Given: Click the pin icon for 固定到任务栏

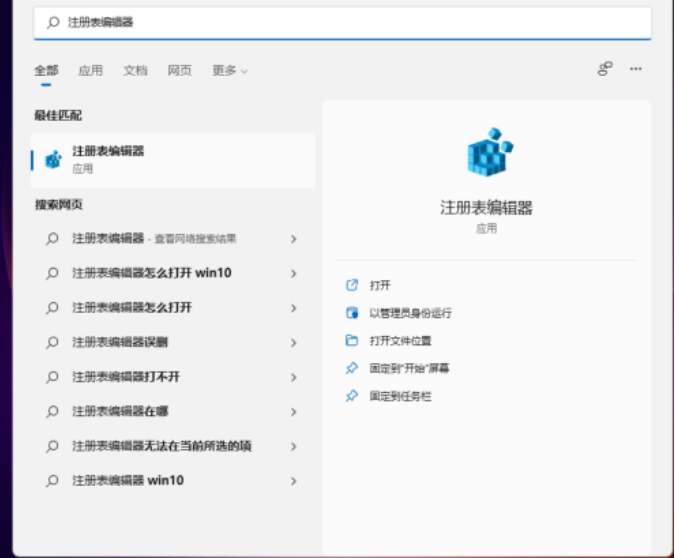Looking at the screenshot, I should pyautogui.click(x=351, y=397).
